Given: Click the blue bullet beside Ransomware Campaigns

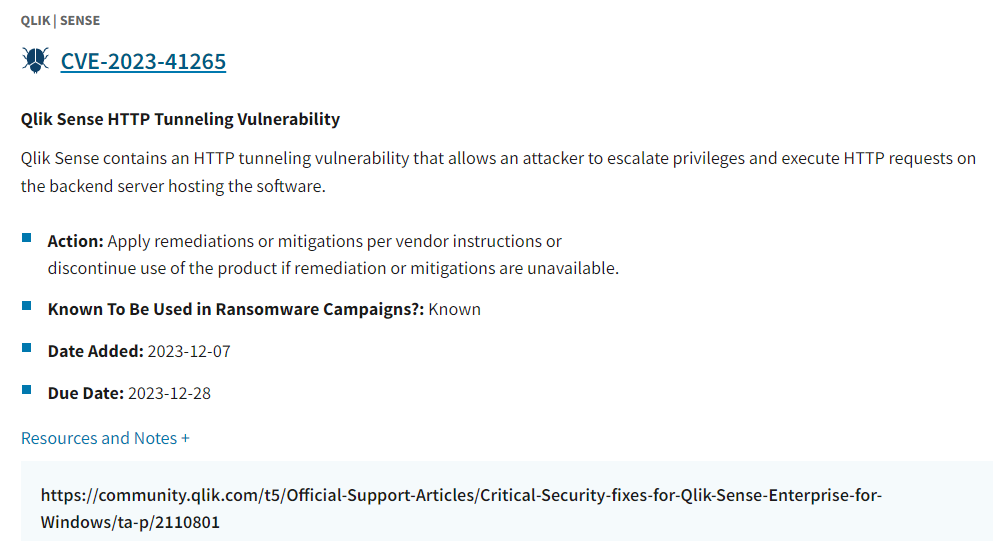Looking at the screenshot, I should 27,306.
